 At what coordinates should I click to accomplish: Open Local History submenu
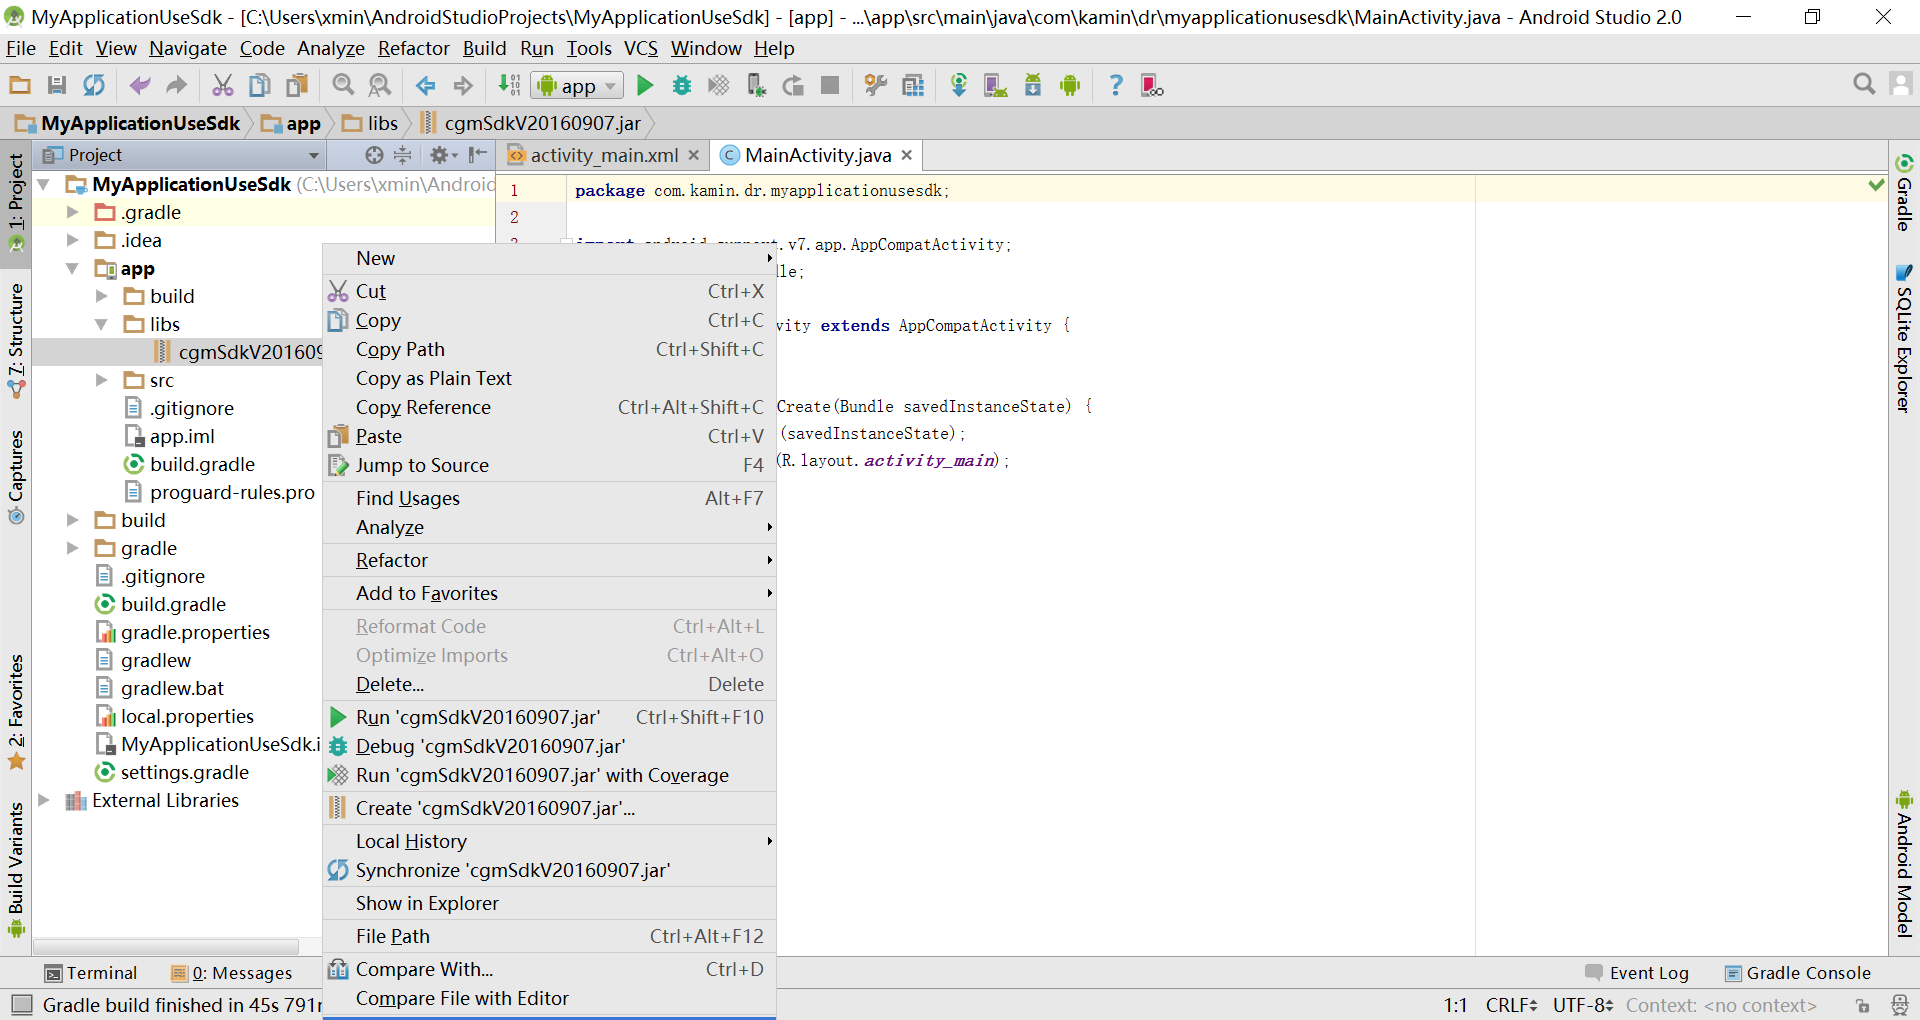549,841
